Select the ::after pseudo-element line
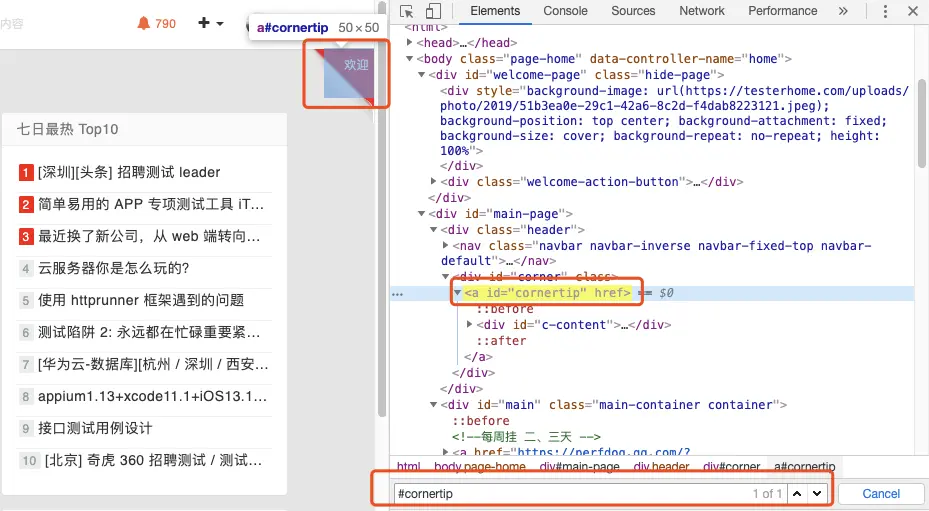 coord(501,341)
